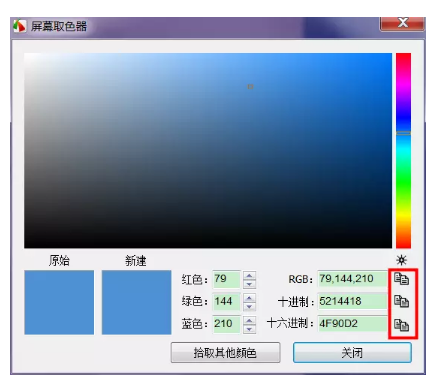Click the hexadecimal field 4F90D2
This screenshot has height=385, width=442.
352,324
